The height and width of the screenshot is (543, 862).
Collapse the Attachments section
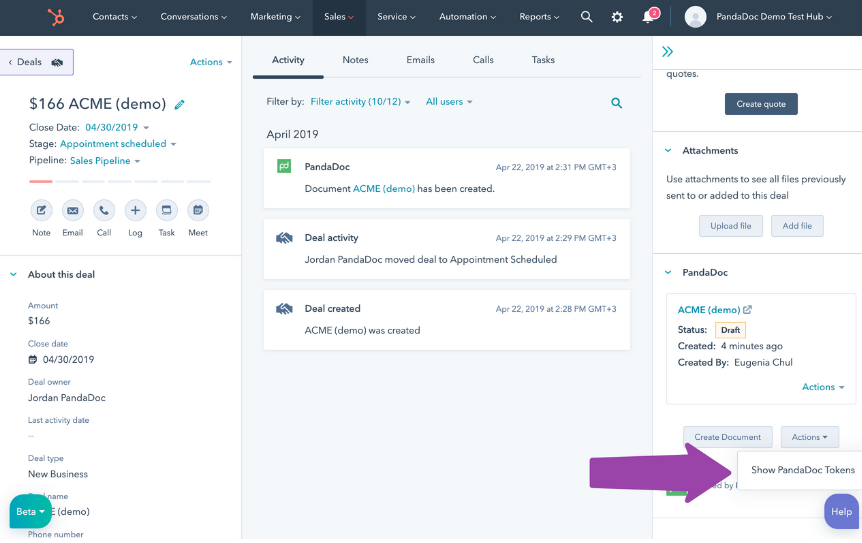coord(668,151)
